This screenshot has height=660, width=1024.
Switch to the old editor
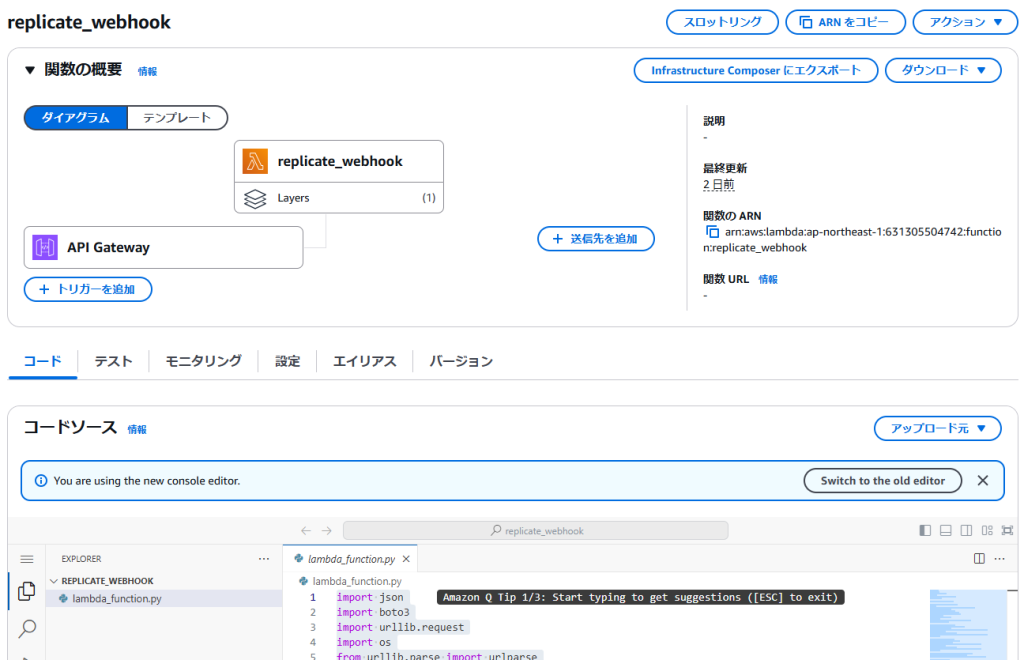882,481
